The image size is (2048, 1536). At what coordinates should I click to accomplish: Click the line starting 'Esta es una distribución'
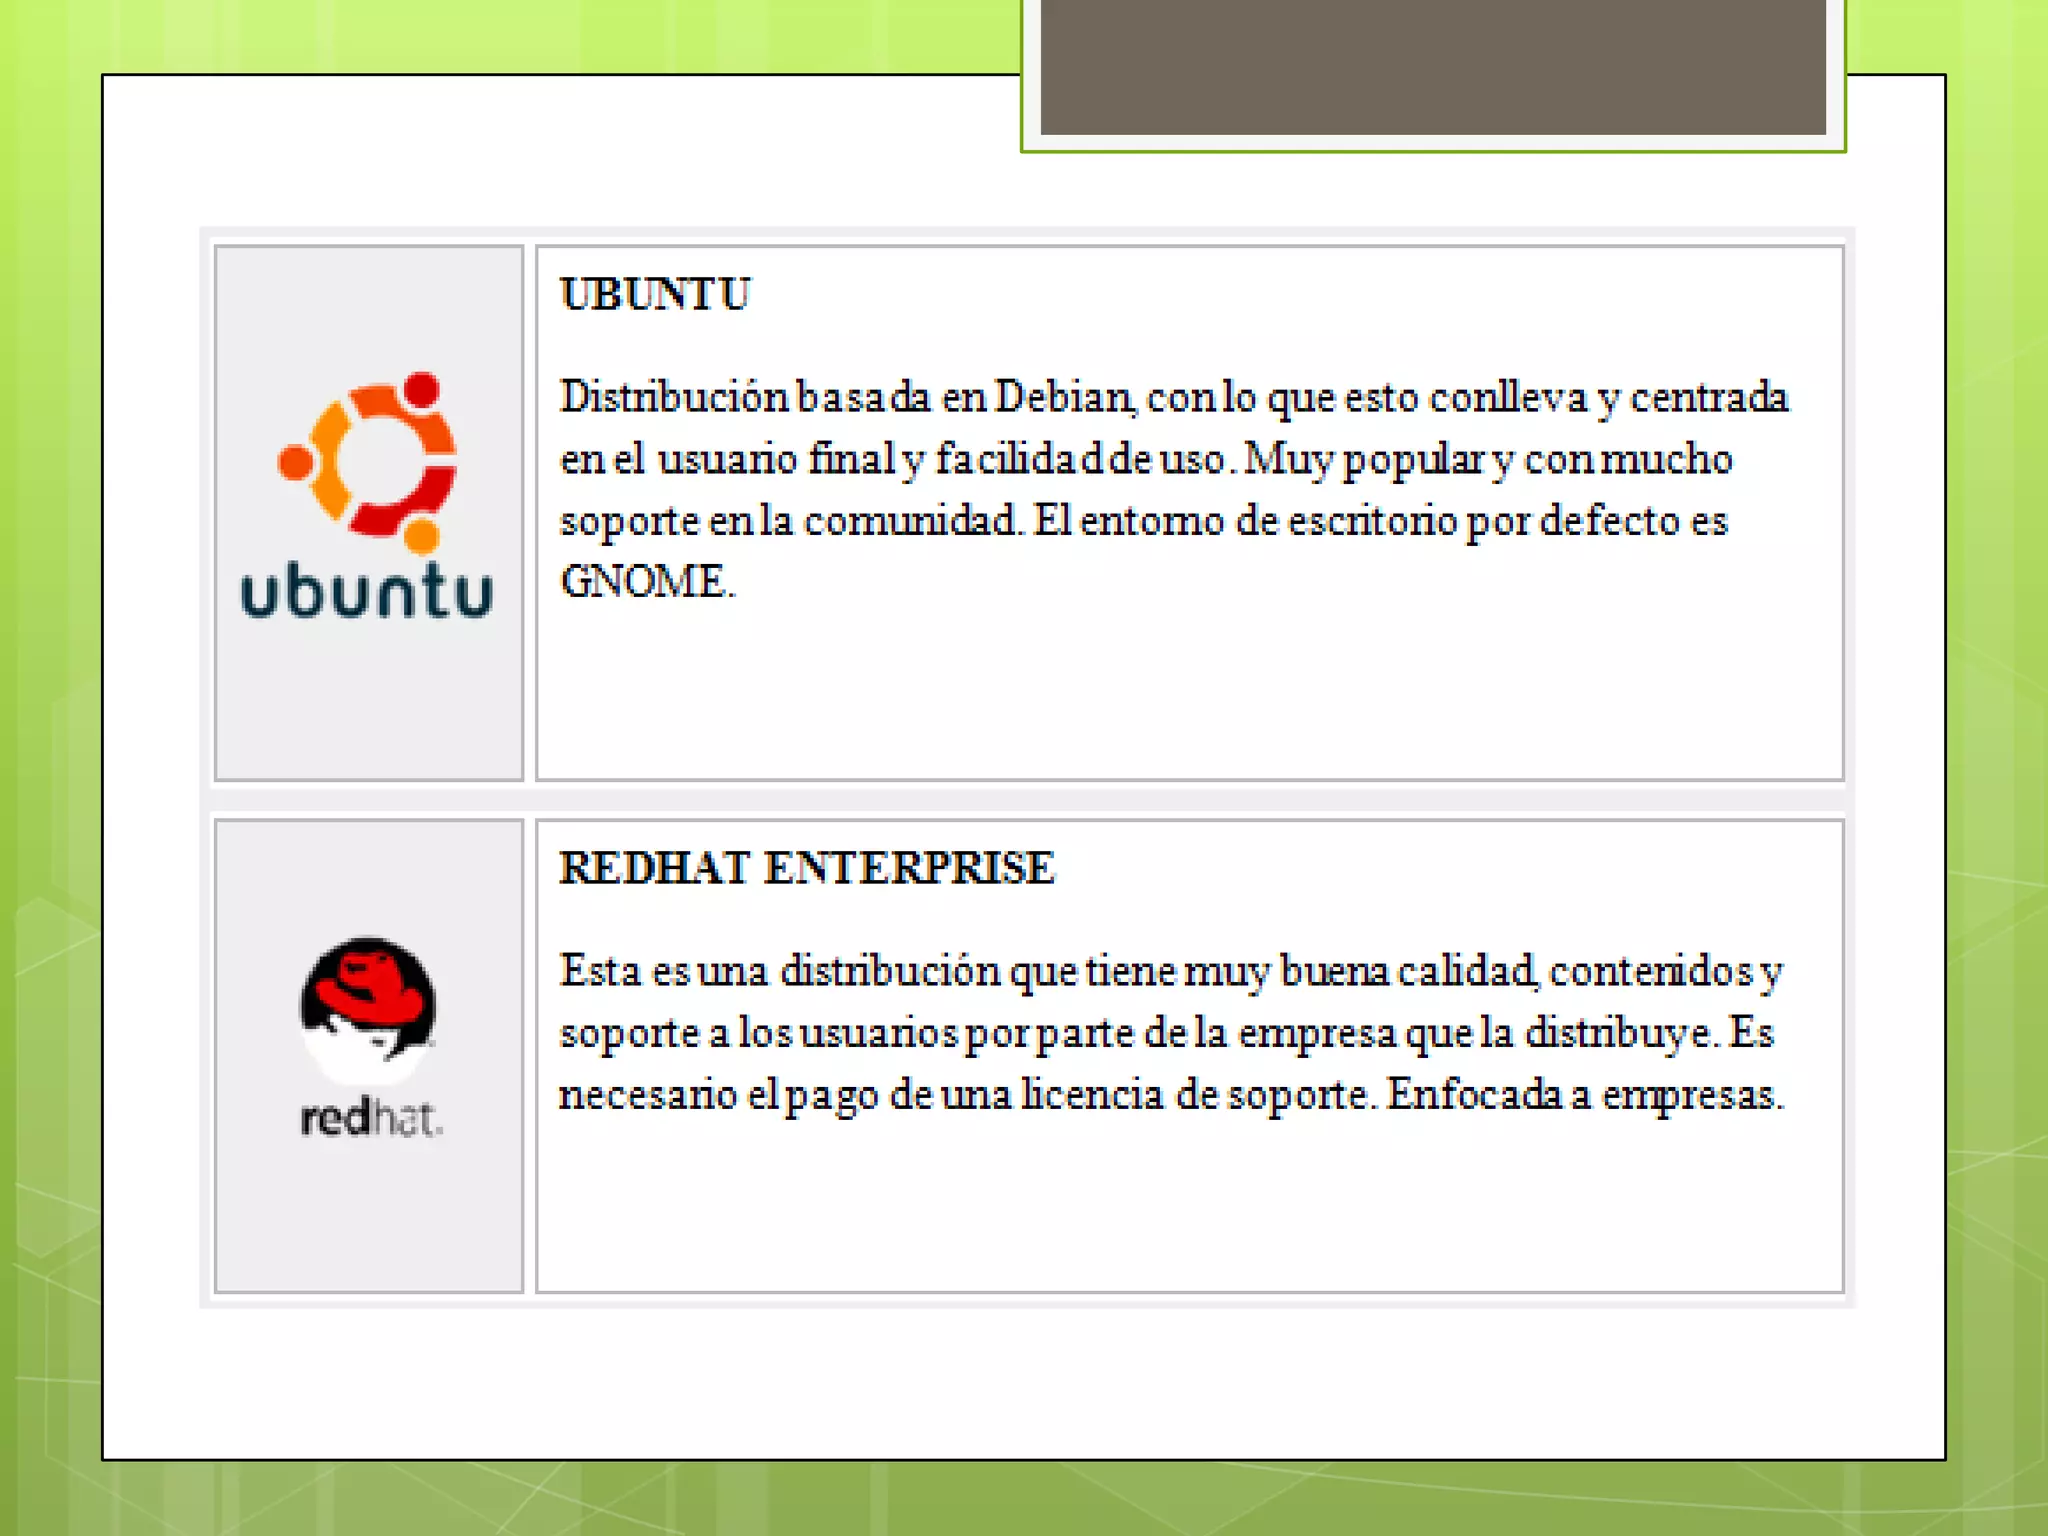(1171, 972)
